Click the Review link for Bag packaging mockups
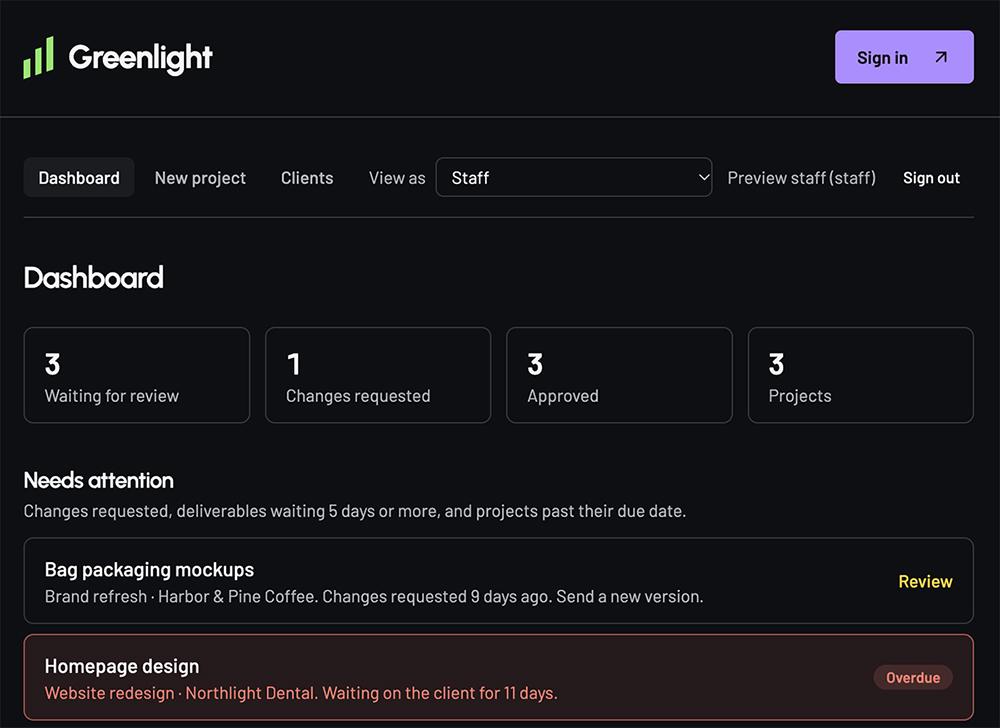 pyautogui.click(x=925, y=581)
